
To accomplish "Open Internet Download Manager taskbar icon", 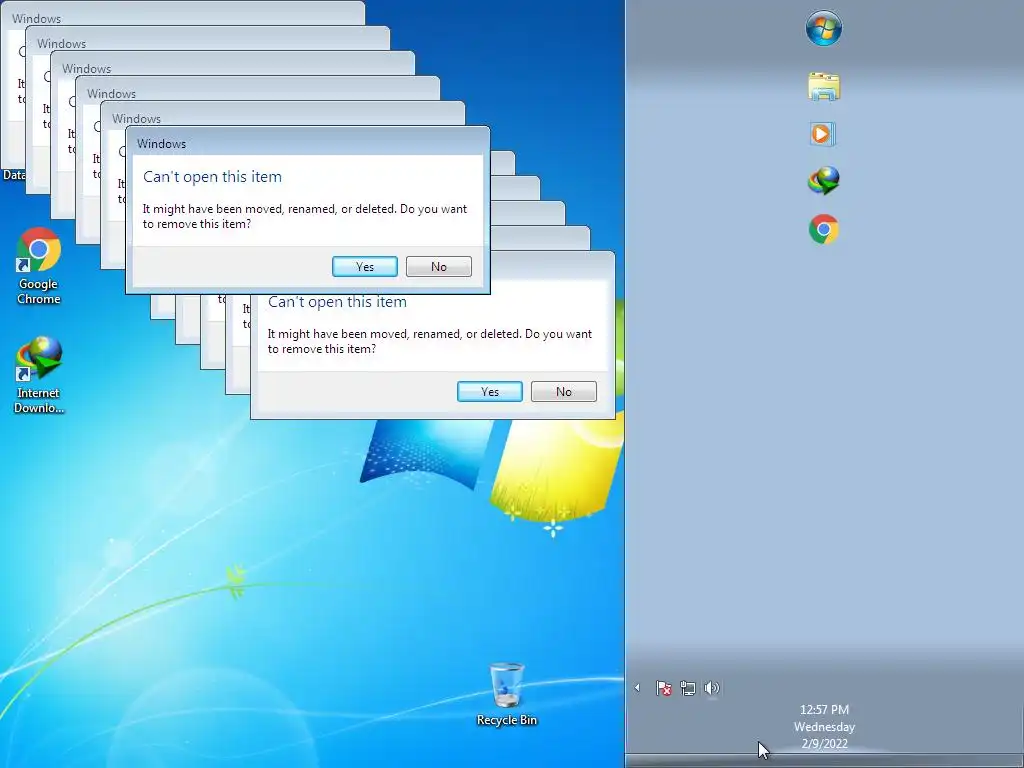I will (x=824, y=181).
